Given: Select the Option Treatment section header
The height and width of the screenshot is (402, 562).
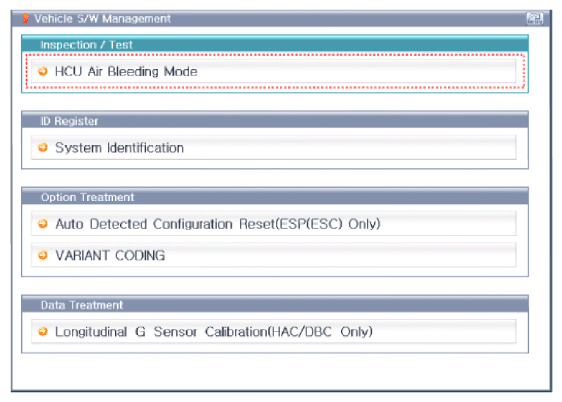Looking at the screenshot, I should [275, 197].
